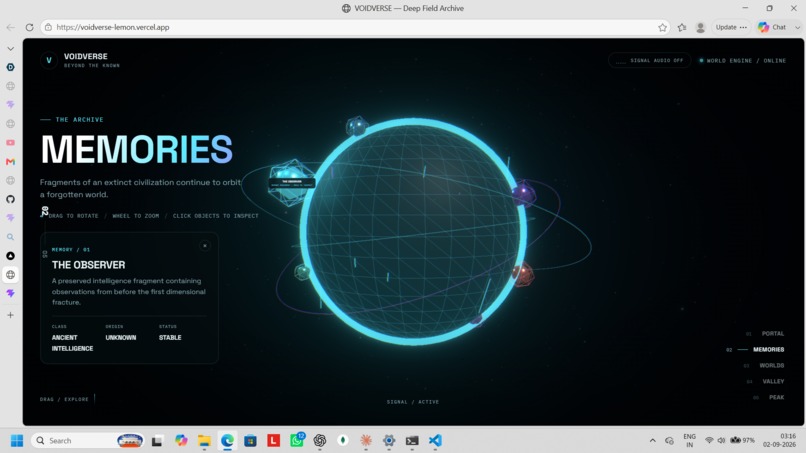This screenshot has width=806, height=453.
Task: Open the battery 97% tray indicator
Action: tap(743, 441)
